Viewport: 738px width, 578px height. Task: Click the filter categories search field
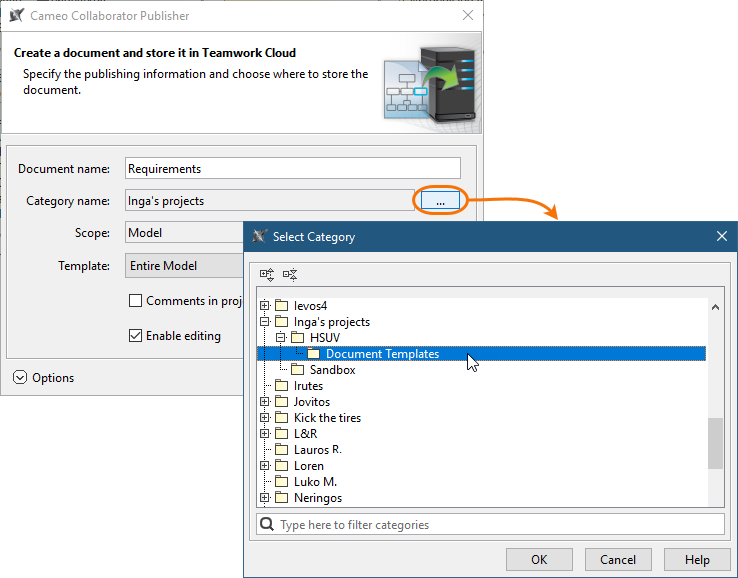(490, 524)
